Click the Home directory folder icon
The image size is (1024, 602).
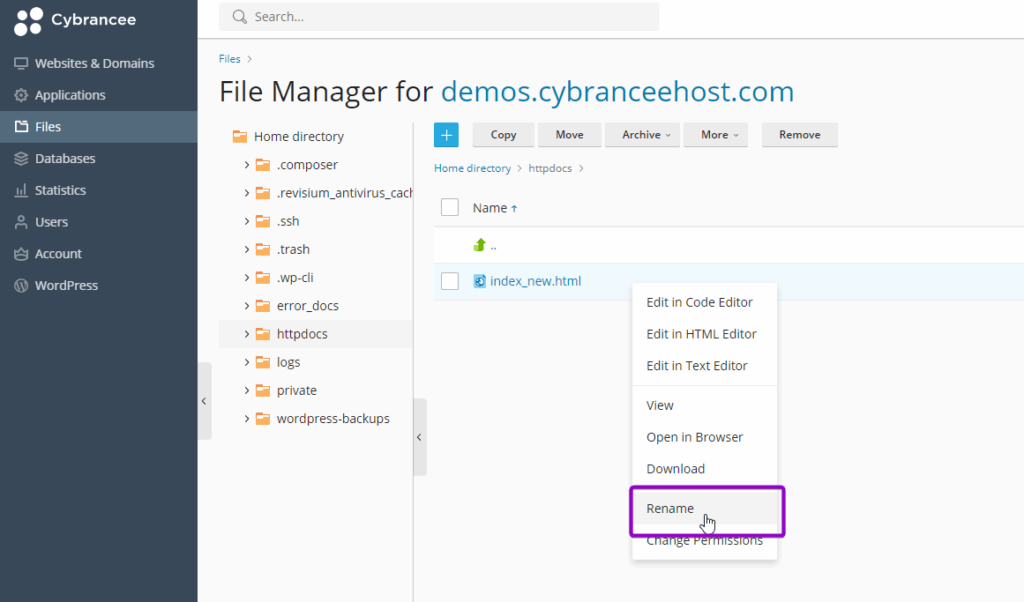coord(240,136)
